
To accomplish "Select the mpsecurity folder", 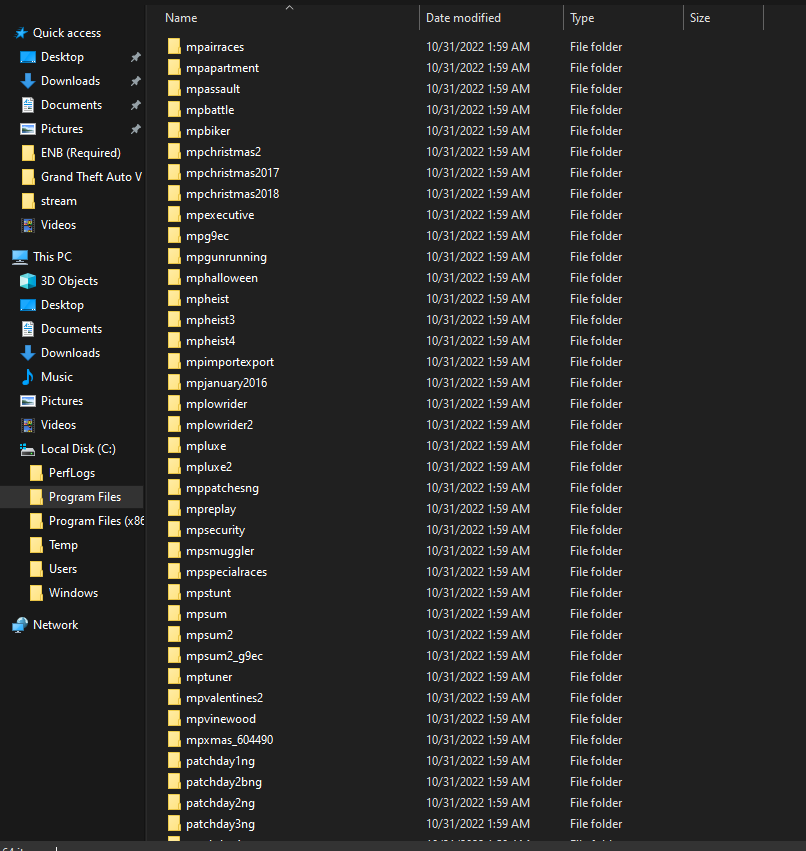I will [215, 530].
